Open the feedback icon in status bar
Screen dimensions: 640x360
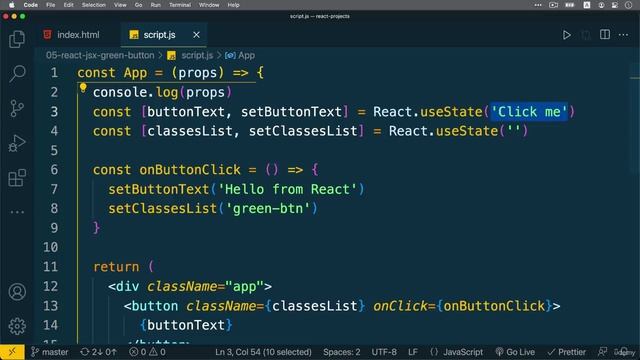pyautogui.click(x=602, y=352)
